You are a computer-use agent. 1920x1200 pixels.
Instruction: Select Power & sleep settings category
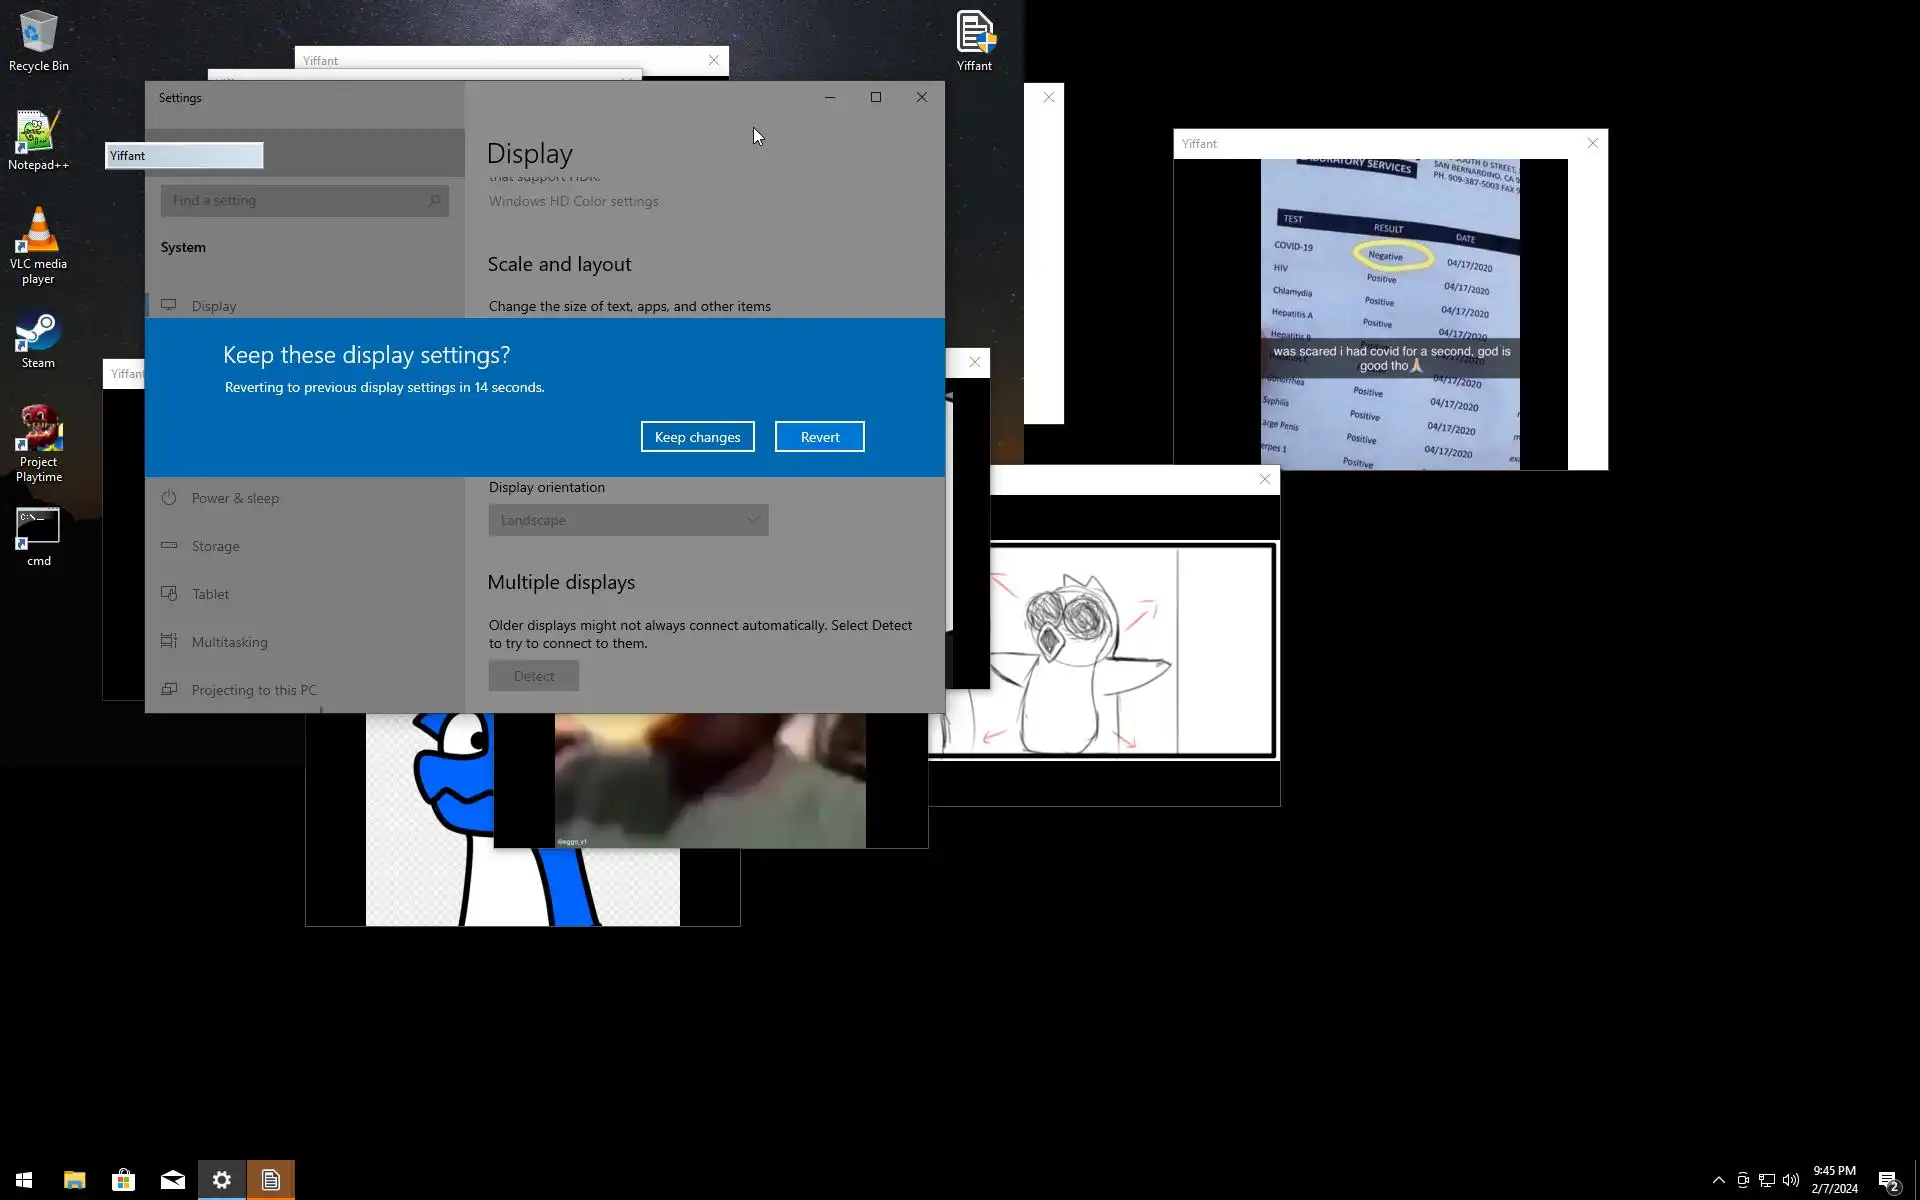pyautogui.click(x=235, y=498)
